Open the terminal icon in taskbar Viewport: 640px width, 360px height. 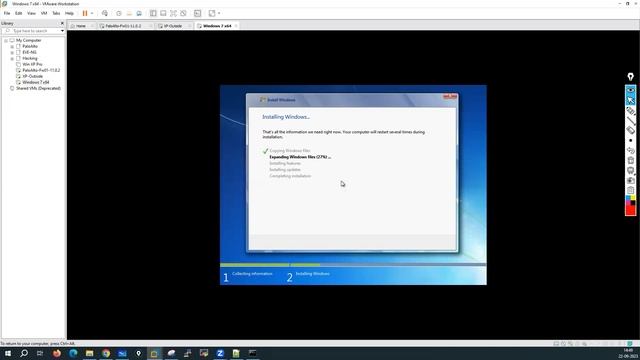click(x=253, y=353)
